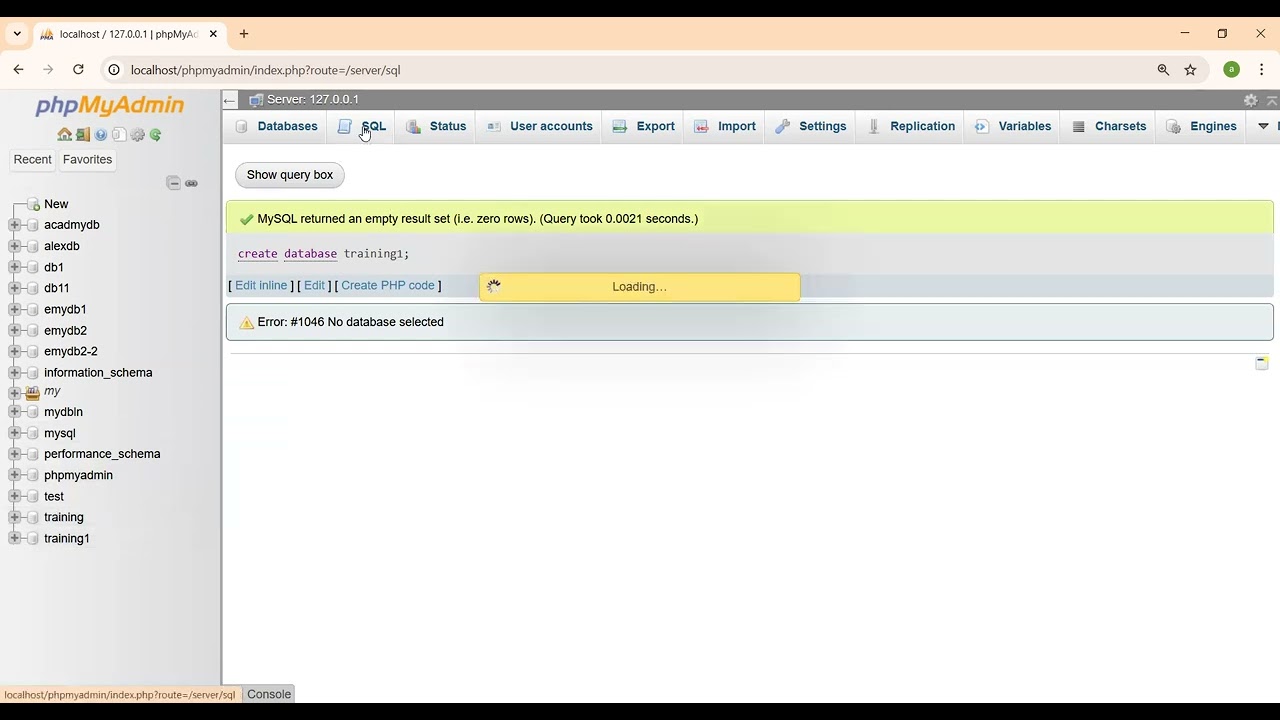The image size is (1280, 720).
Task: Expand the alexdb database node
Action: pyautogui.click(x=14, y=246)
